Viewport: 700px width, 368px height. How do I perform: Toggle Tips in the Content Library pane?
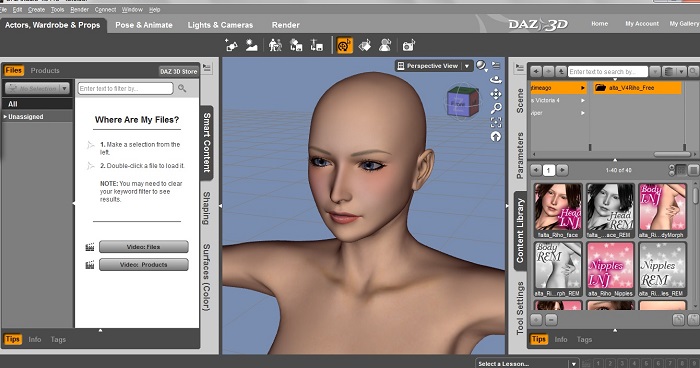coord(538,339)
